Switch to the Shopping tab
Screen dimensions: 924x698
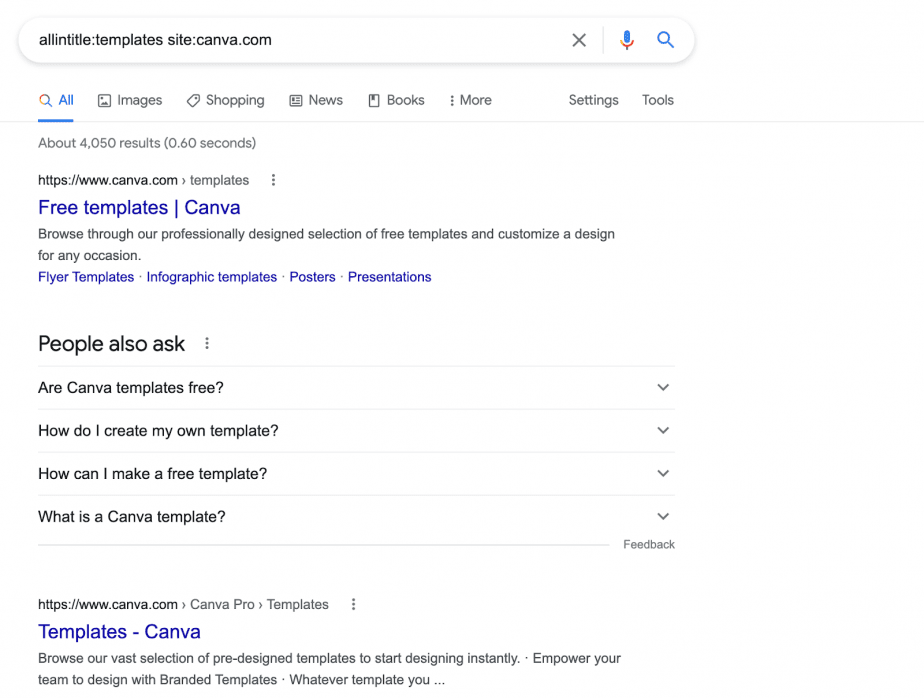coord(226,100)
